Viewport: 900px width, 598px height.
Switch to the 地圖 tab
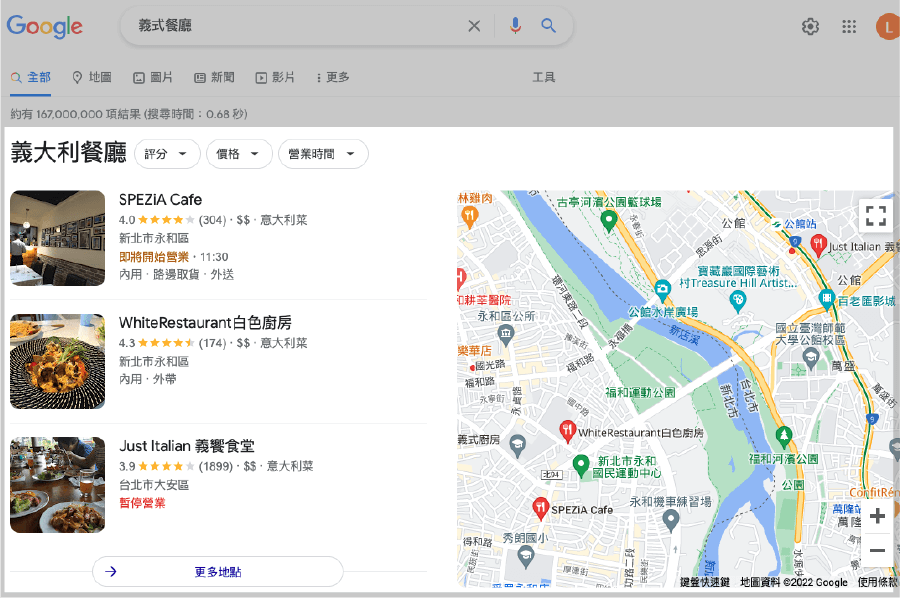[92, 77]
